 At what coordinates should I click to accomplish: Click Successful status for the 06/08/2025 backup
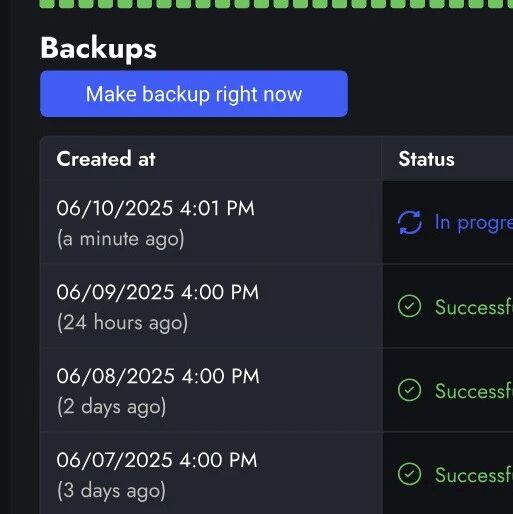pos(474,391)
